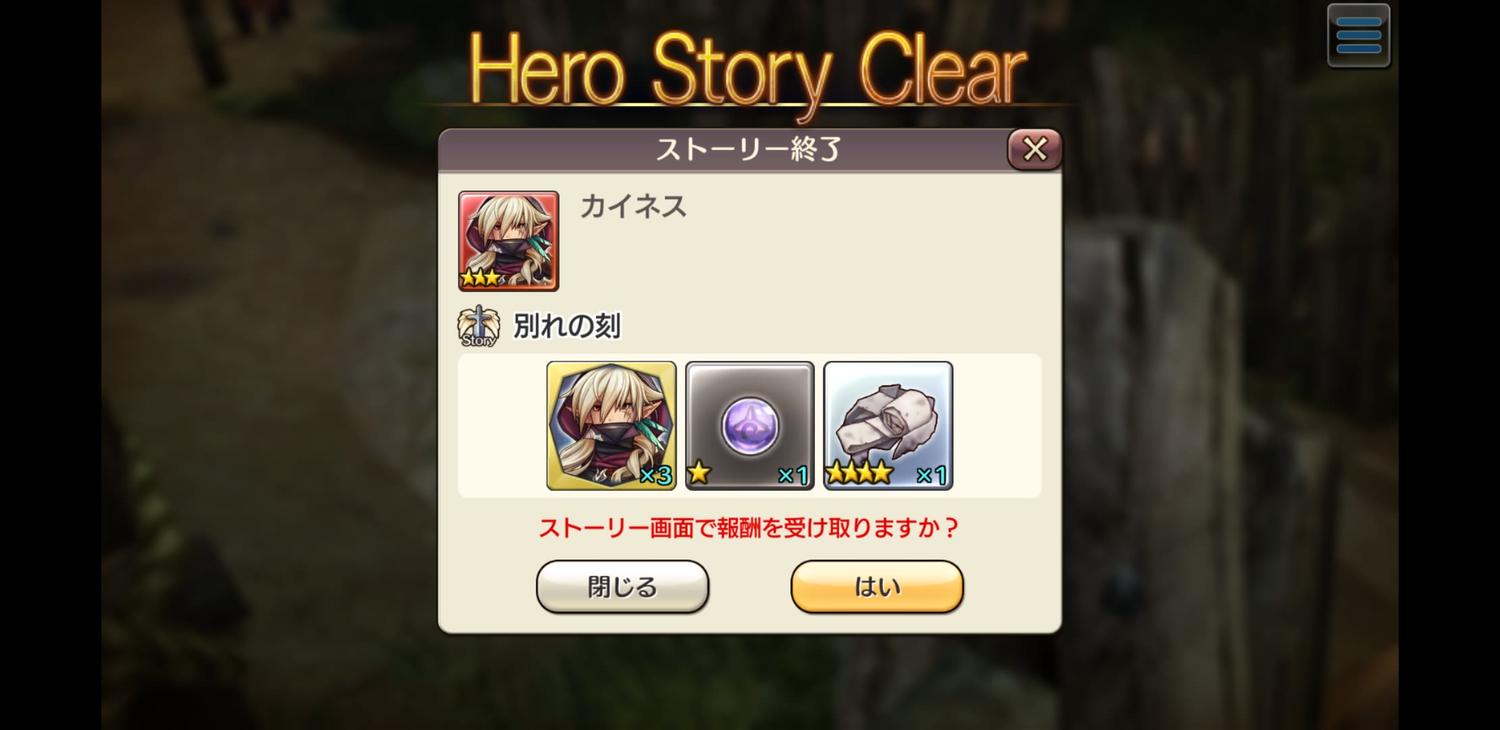1500x730 pixels.
Task: Tap the ×3 quantity on shard reward
Action: 655,476
